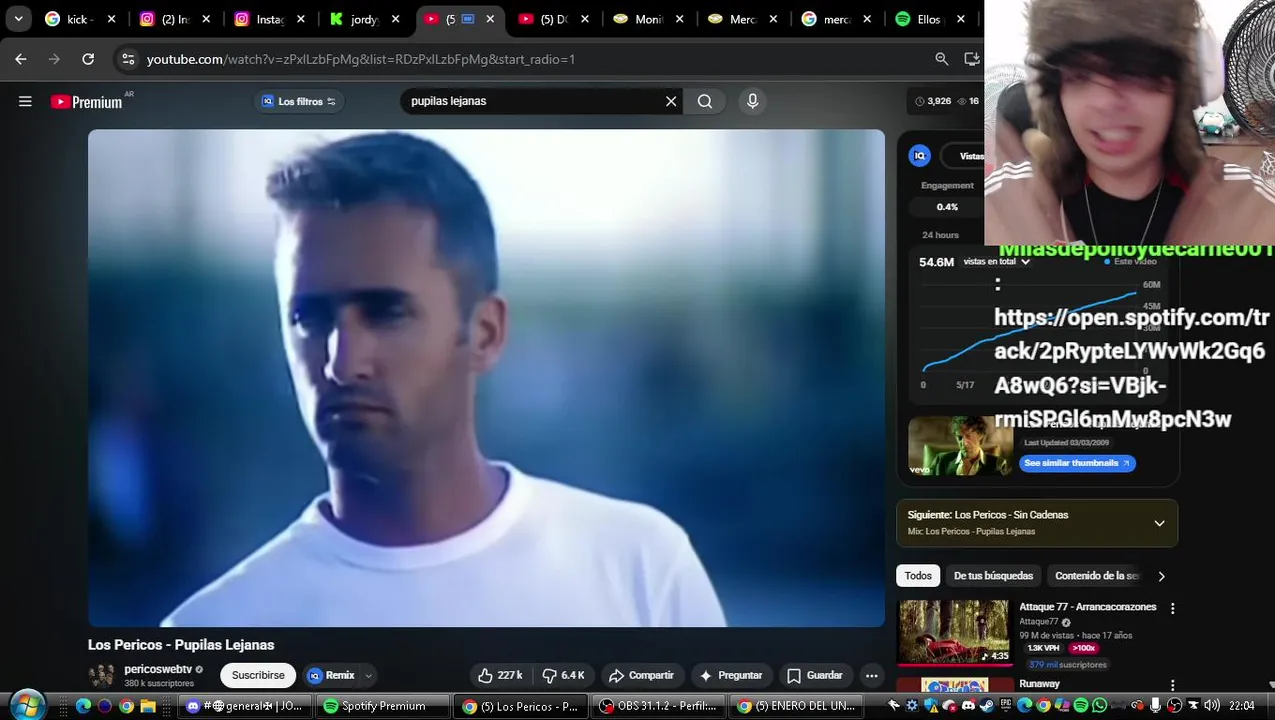The image size is (1275, 720).
Task: Open more actions ellipsis below the video
Action: click(872, 676)
